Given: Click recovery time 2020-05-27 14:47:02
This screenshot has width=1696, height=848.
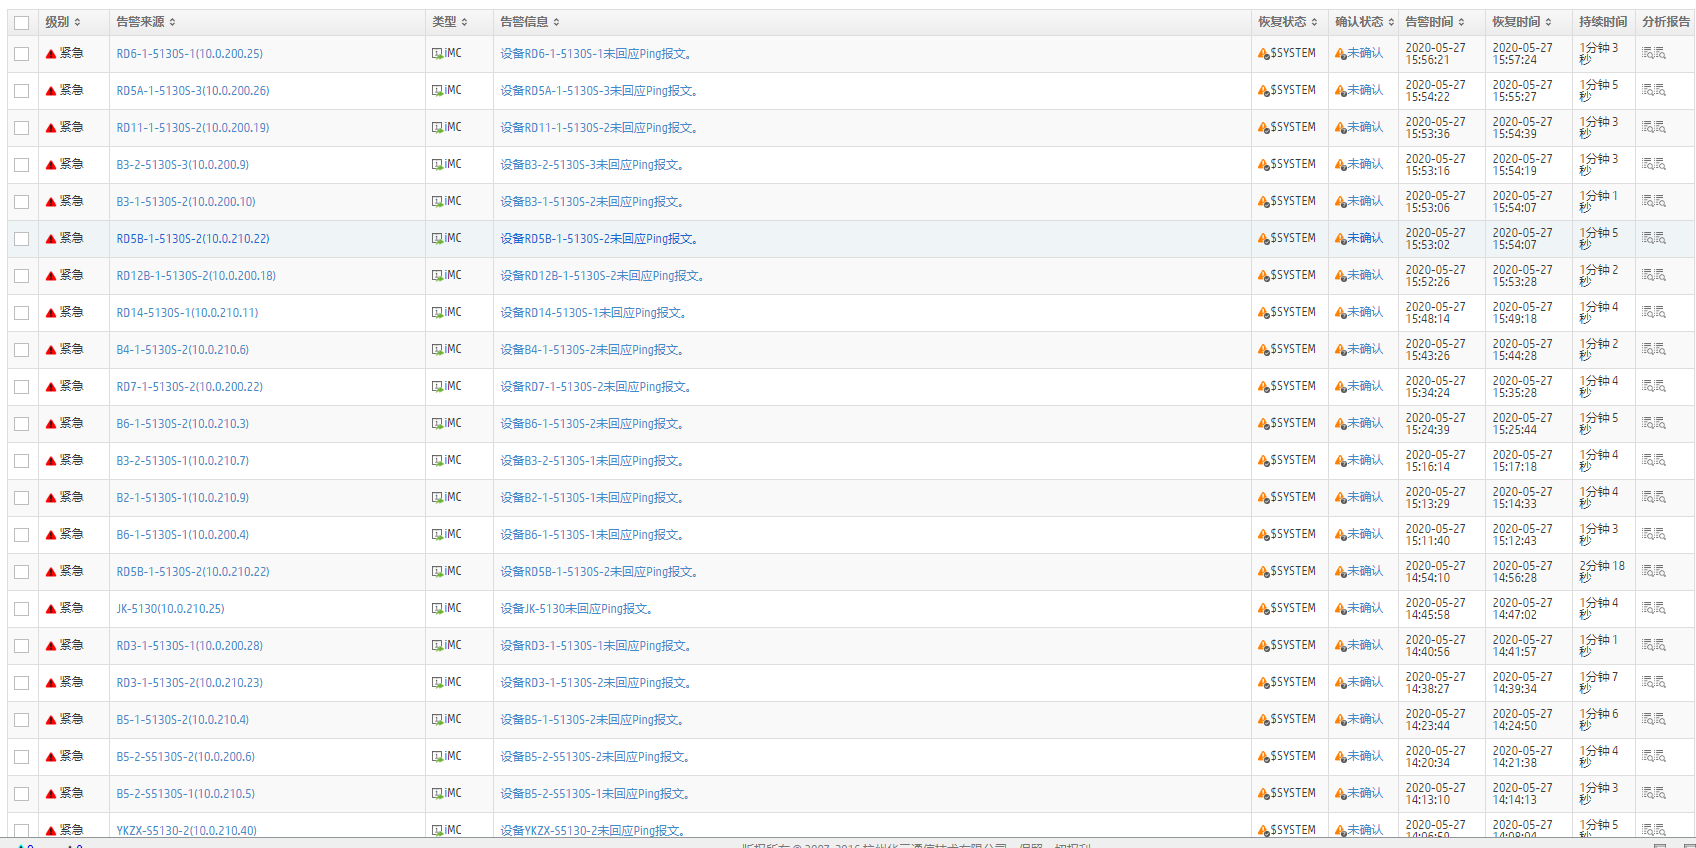Looking at the screenshot, I should pos(1522,609).
